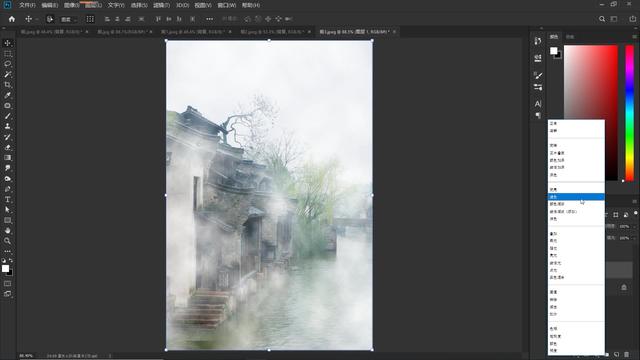Open Auto-Select layer/group dropdown
Image resolution: width=640 pixels, height=360 pixels.
(69, 19)
